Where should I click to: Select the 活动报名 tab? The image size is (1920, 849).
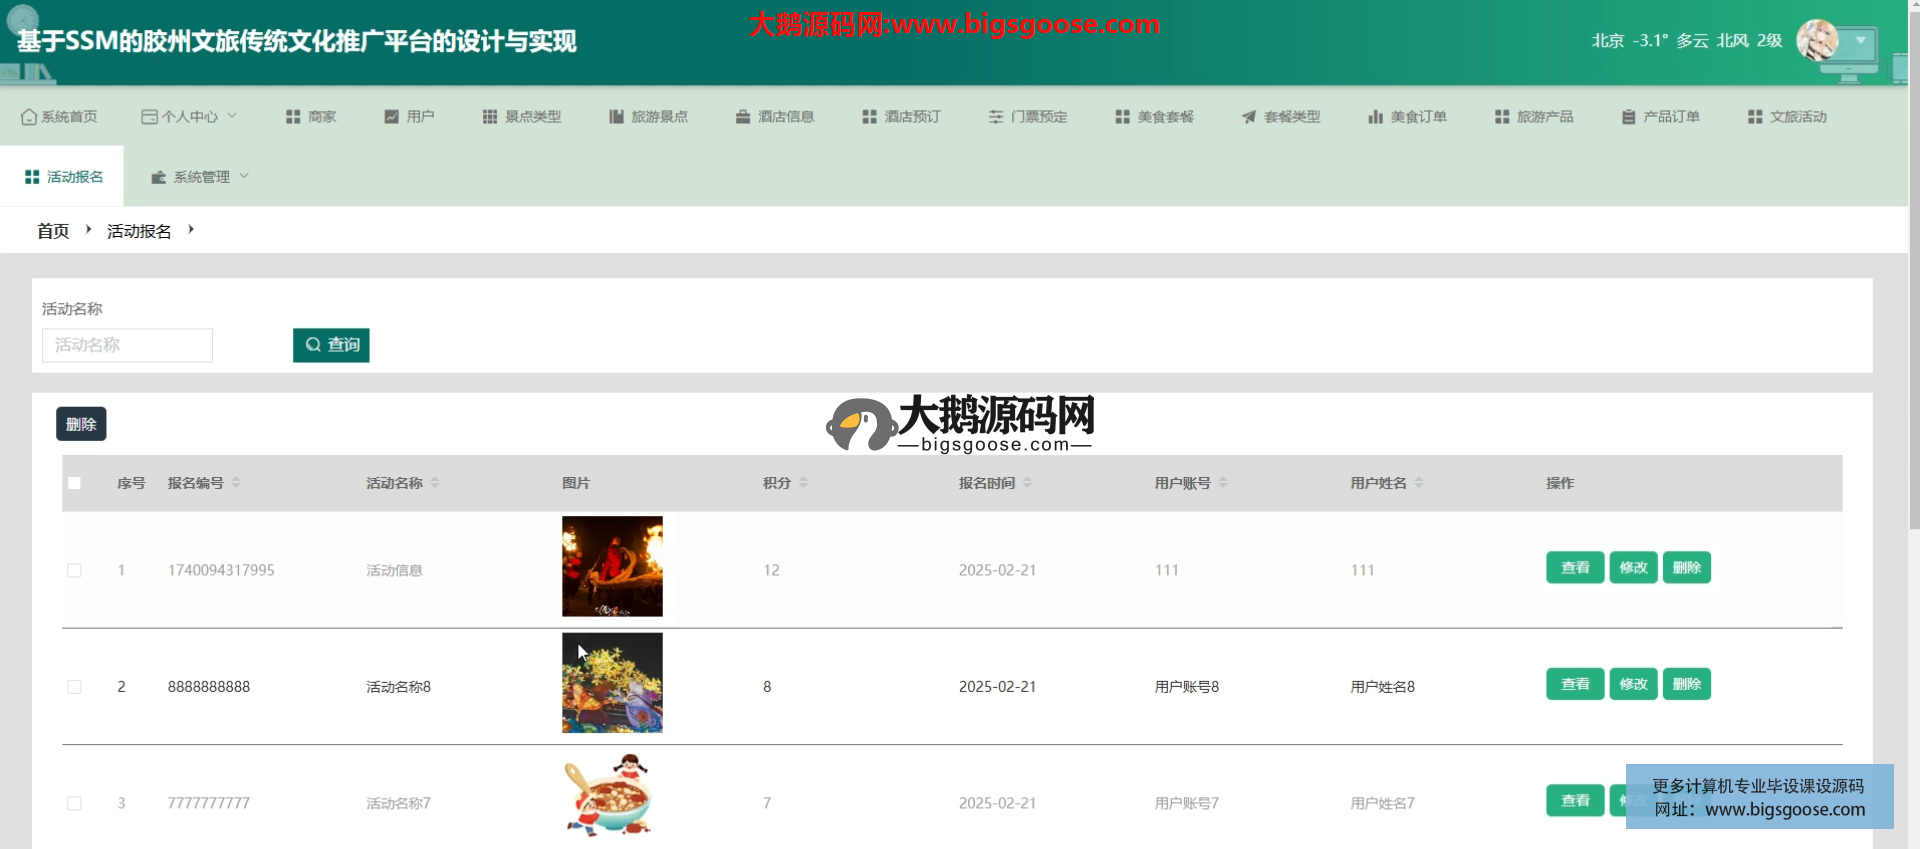pos(63,177)
